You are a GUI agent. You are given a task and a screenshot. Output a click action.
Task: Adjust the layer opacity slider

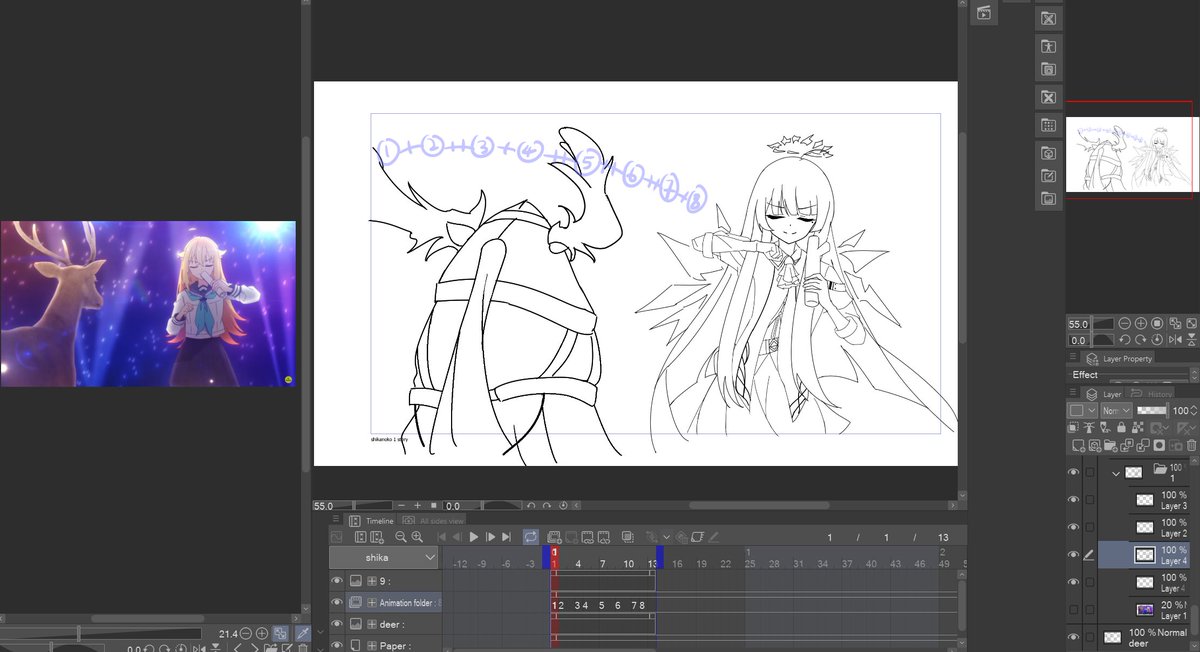[1152, 410]
